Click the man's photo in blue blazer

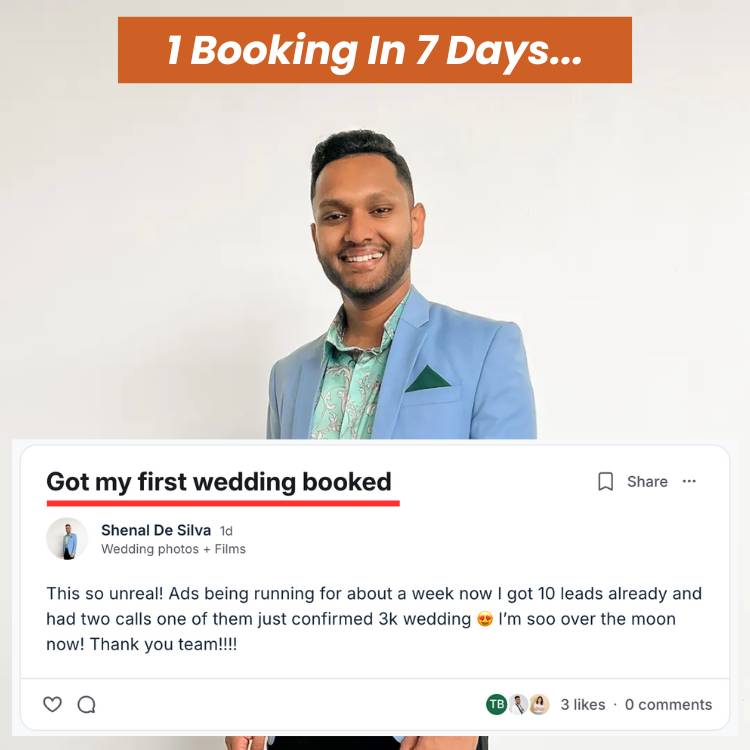pyautogui.click(x=401, y=285)
